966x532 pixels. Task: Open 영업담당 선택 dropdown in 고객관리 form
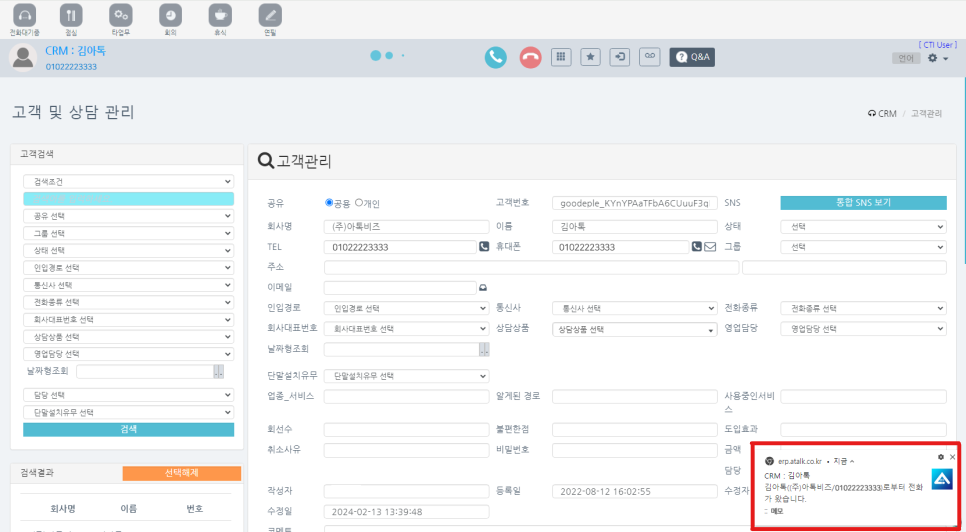pyautogui.click(x=863, y=329)
